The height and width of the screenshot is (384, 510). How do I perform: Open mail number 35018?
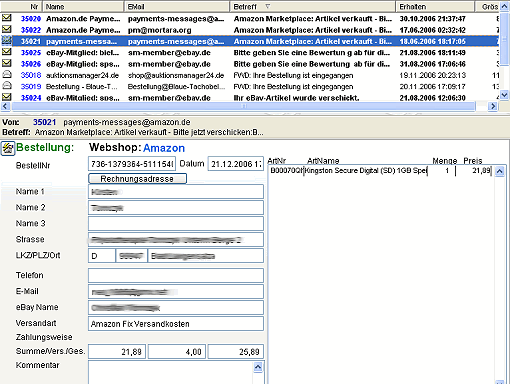pos(31,75)
